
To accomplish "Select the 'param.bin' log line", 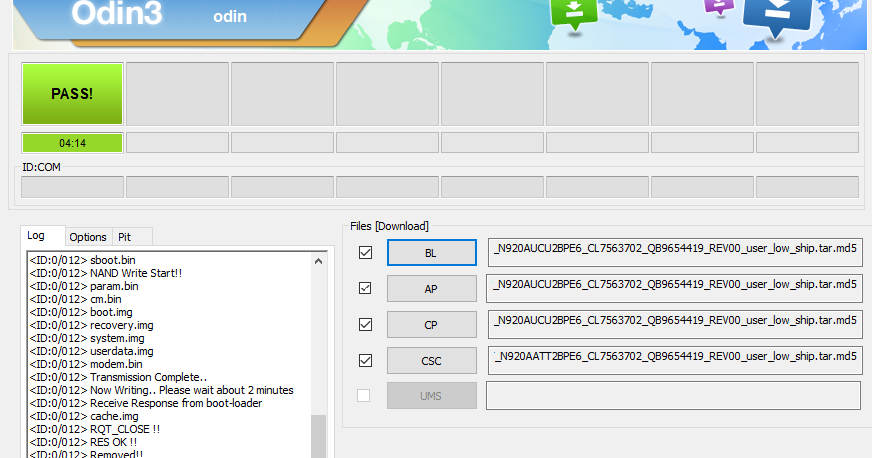I will pyautogui.click(x=84, y=286).
